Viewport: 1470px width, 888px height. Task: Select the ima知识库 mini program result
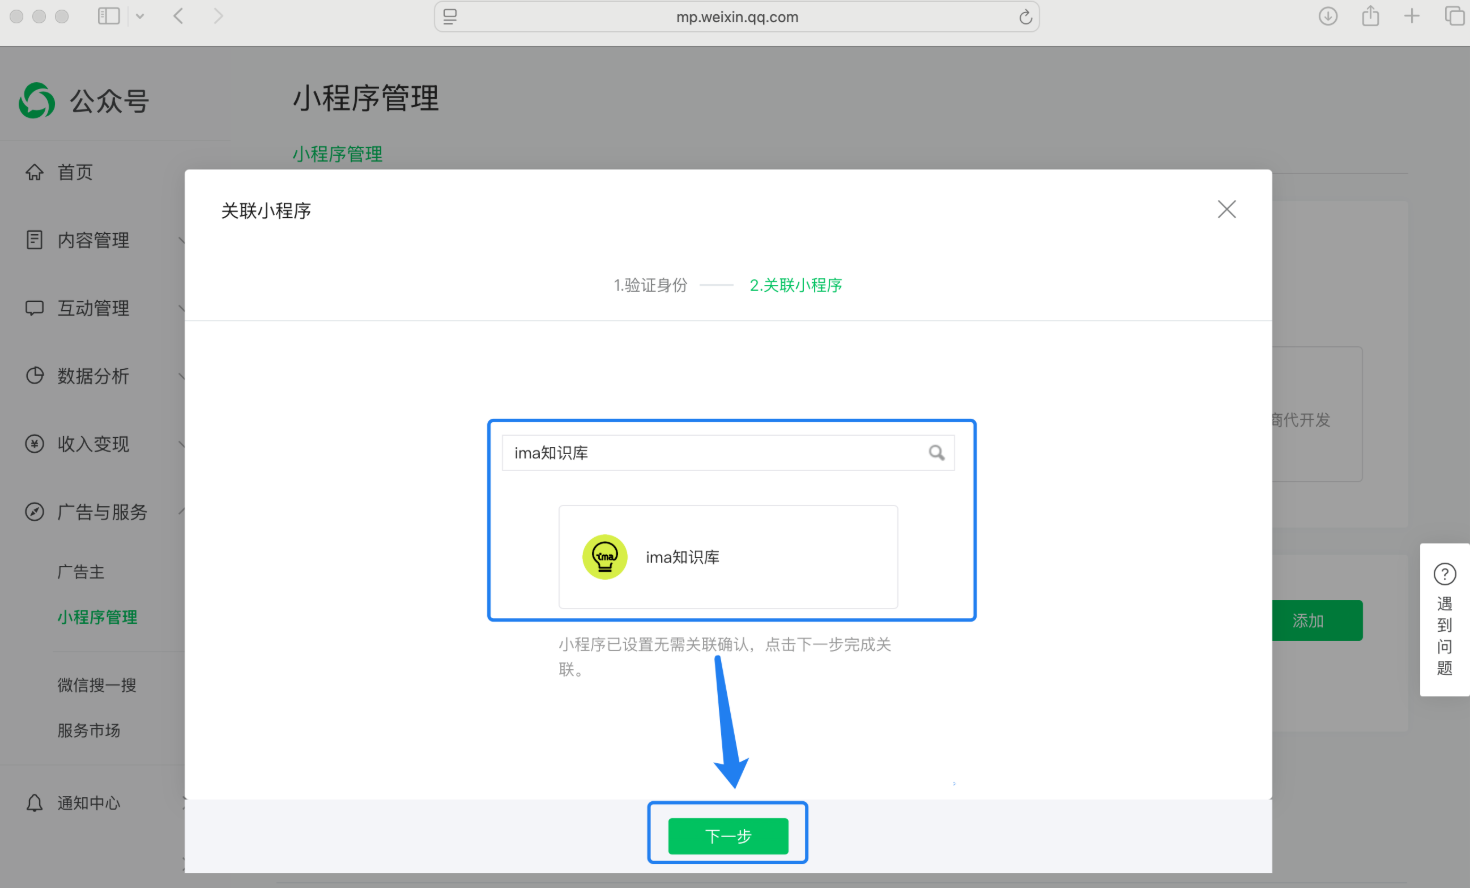(x=728, y=557)
